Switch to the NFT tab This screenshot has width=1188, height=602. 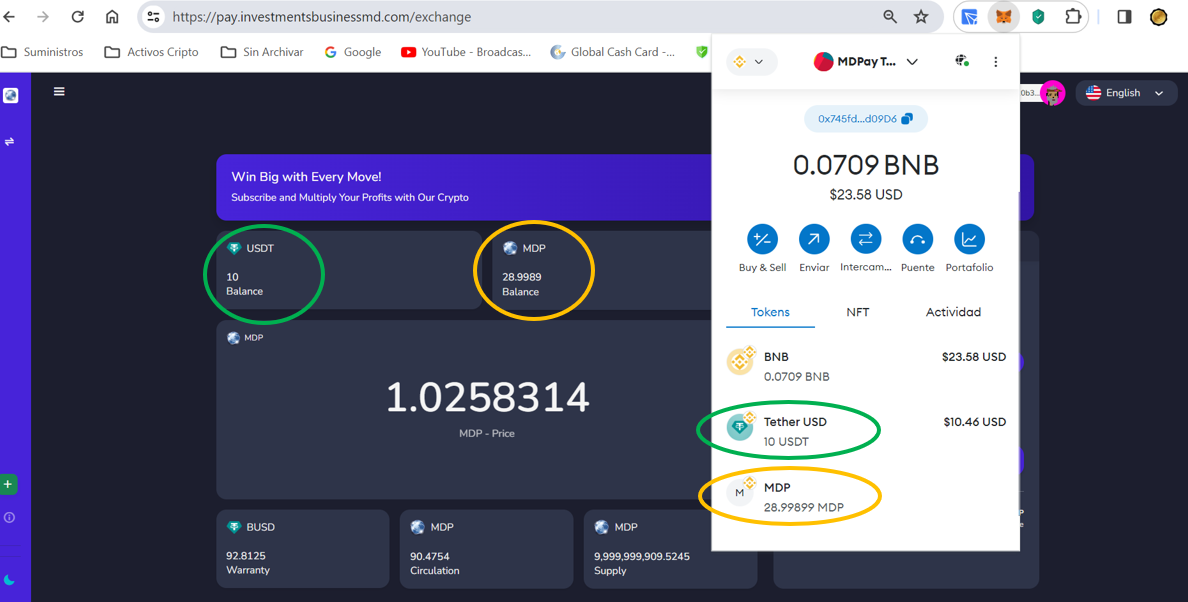point(857,312)
